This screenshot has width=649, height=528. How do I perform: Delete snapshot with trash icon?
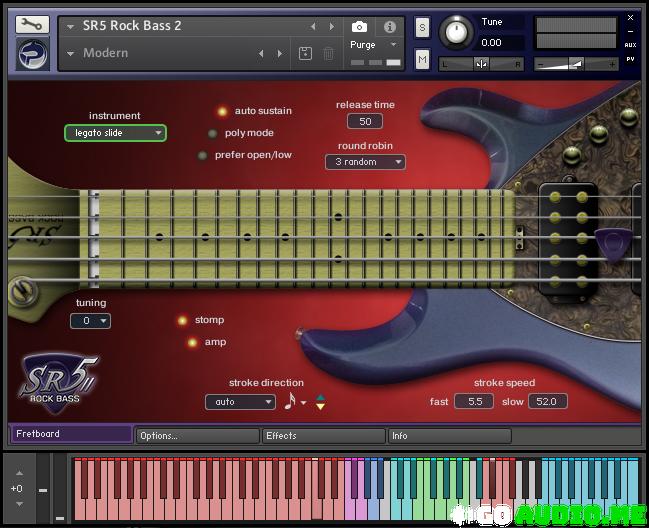[x=328, y=53]
